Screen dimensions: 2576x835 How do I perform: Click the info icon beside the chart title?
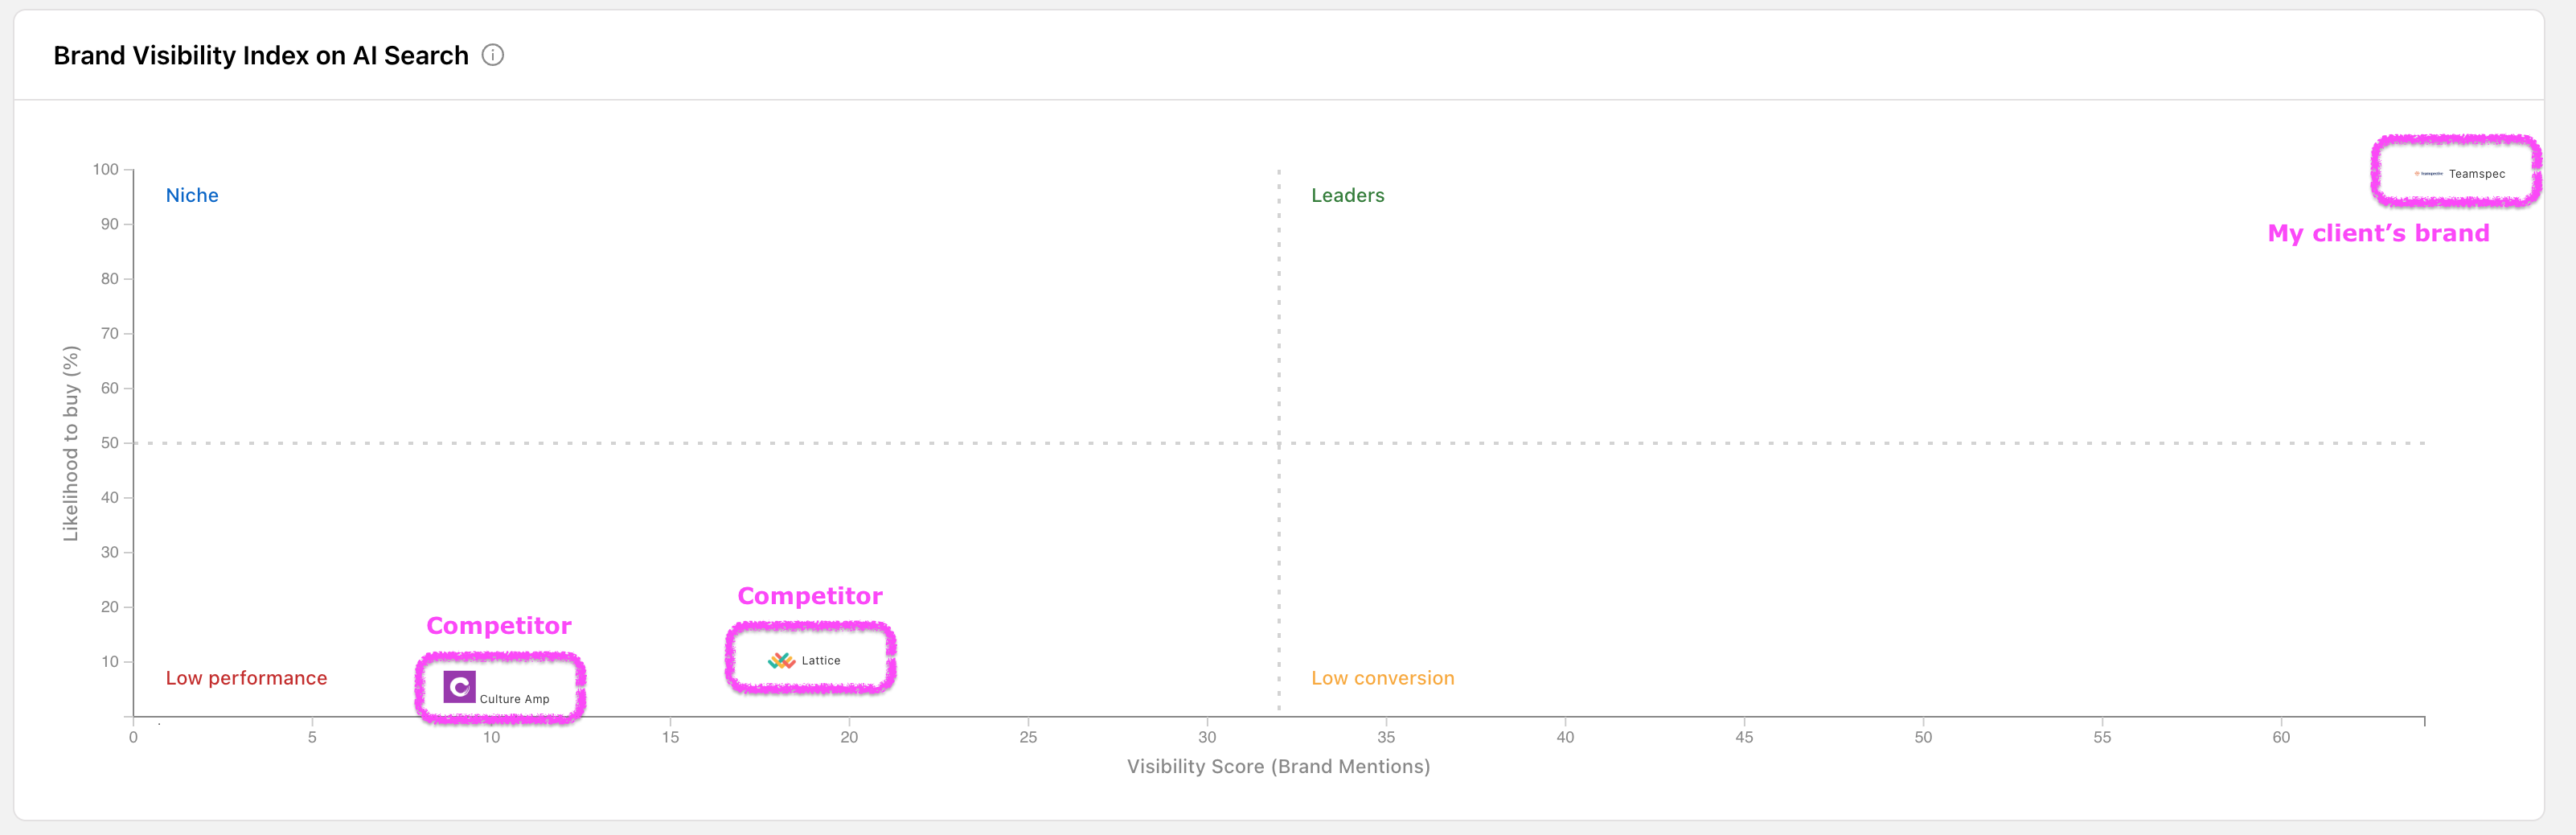[x=493, y=55]
